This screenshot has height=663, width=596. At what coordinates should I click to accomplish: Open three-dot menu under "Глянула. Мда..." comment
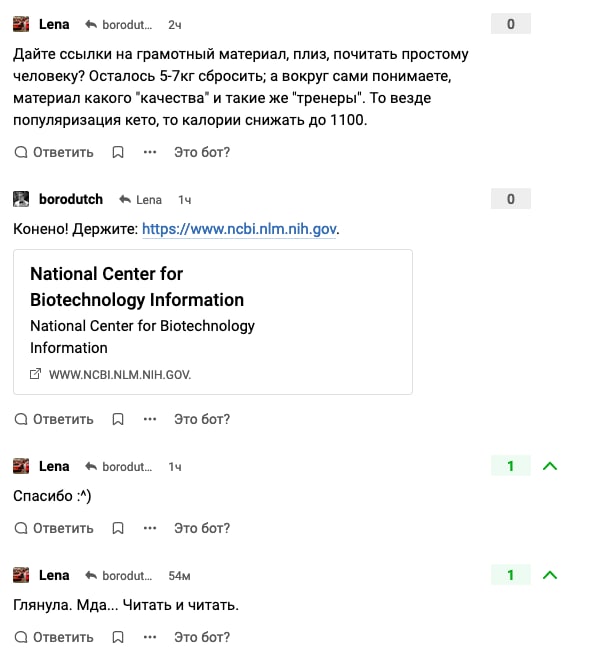[x=150, y=637]
